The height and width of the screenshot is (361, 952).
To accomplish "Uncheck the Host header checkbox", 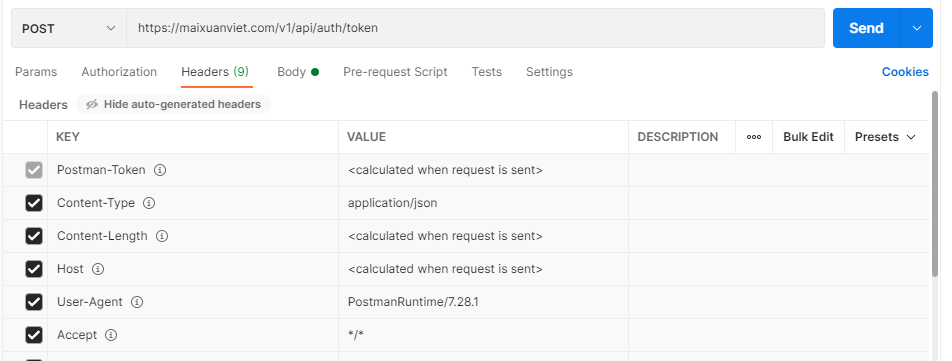I will [34, 269].
